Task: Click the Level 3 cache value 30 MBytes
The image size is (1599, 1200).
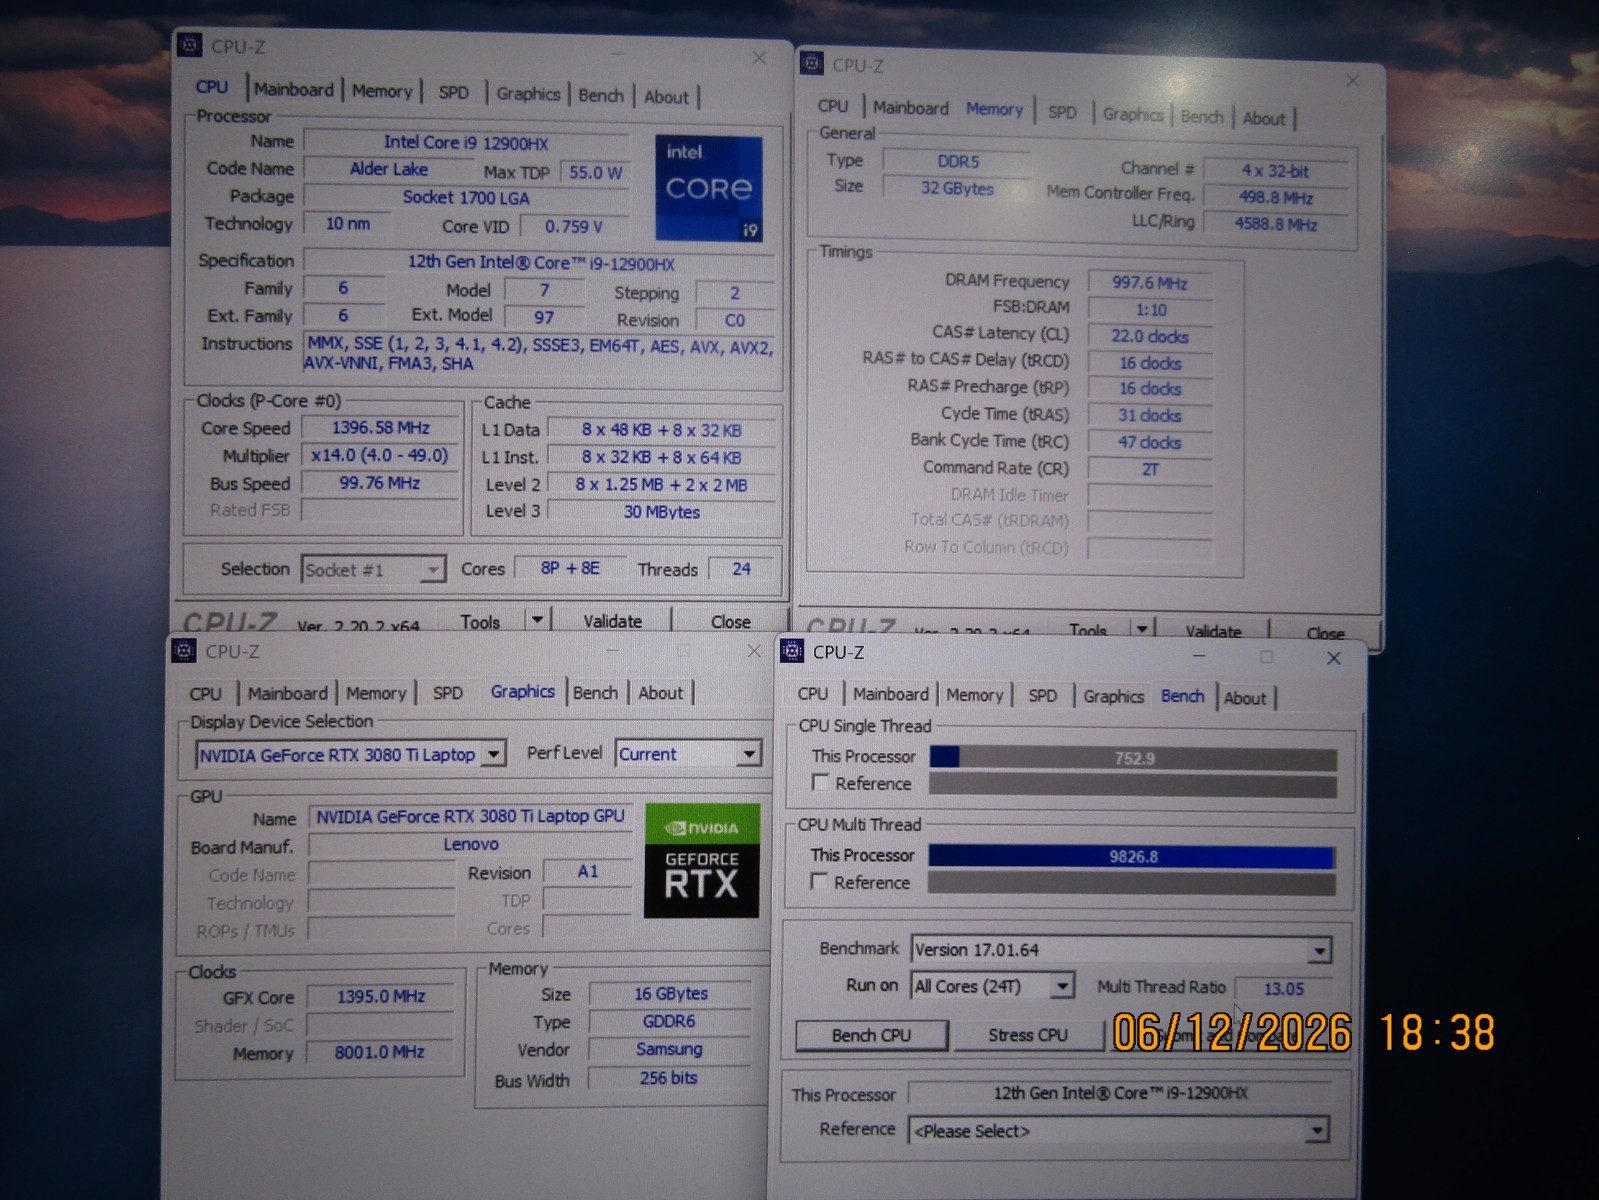Action: pyautogui.click(x=661, y=511)
